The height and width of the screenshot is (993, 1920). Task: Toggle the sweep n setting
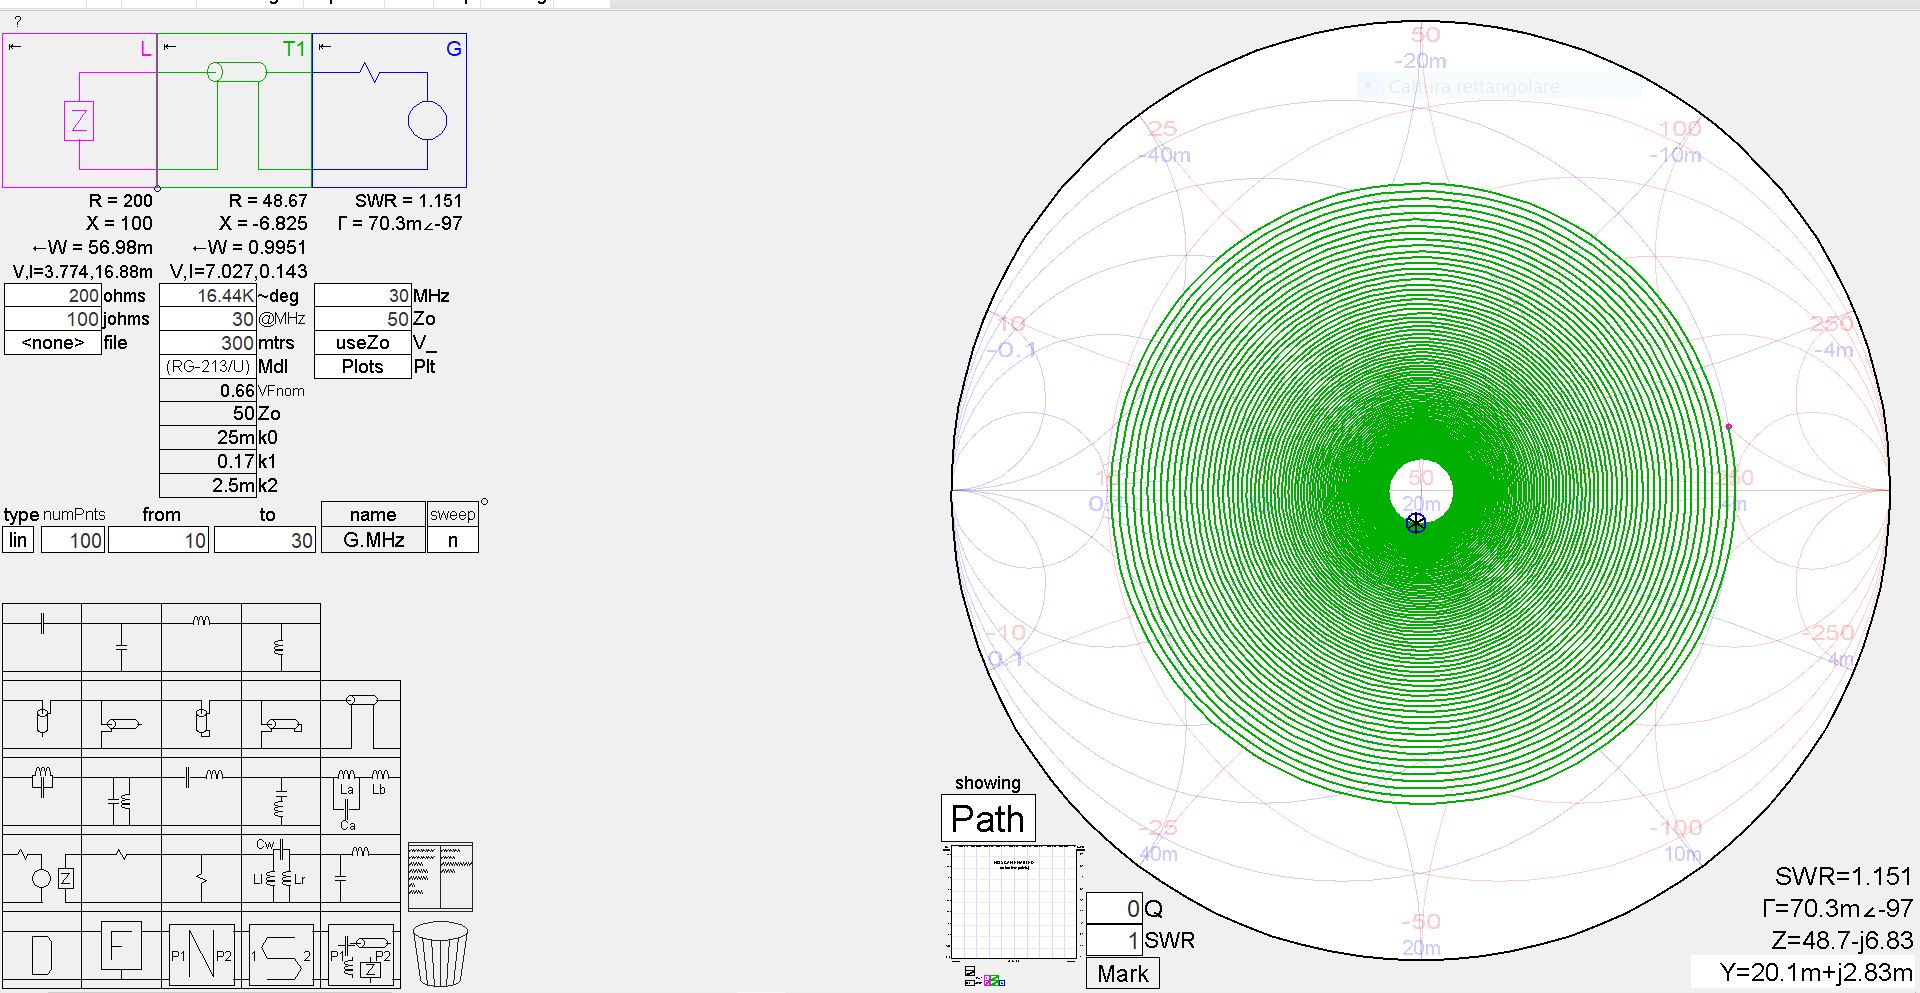click(x=453, y=540)
